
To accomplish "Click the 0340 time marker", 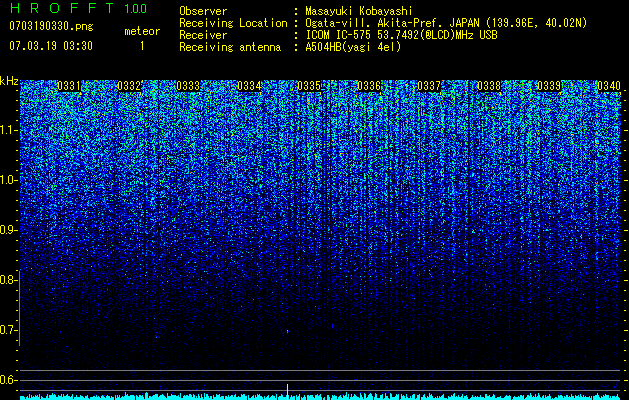I will click(x=609, y=86).
